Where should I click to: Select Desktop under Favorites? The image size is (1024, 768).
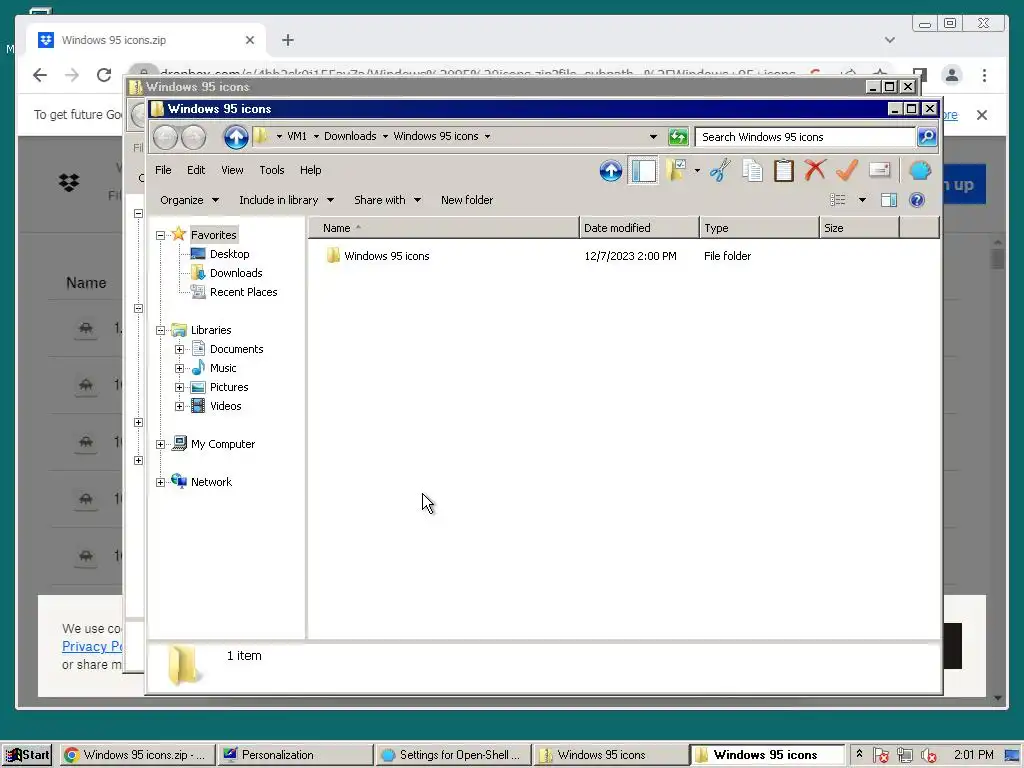point(229,254)
